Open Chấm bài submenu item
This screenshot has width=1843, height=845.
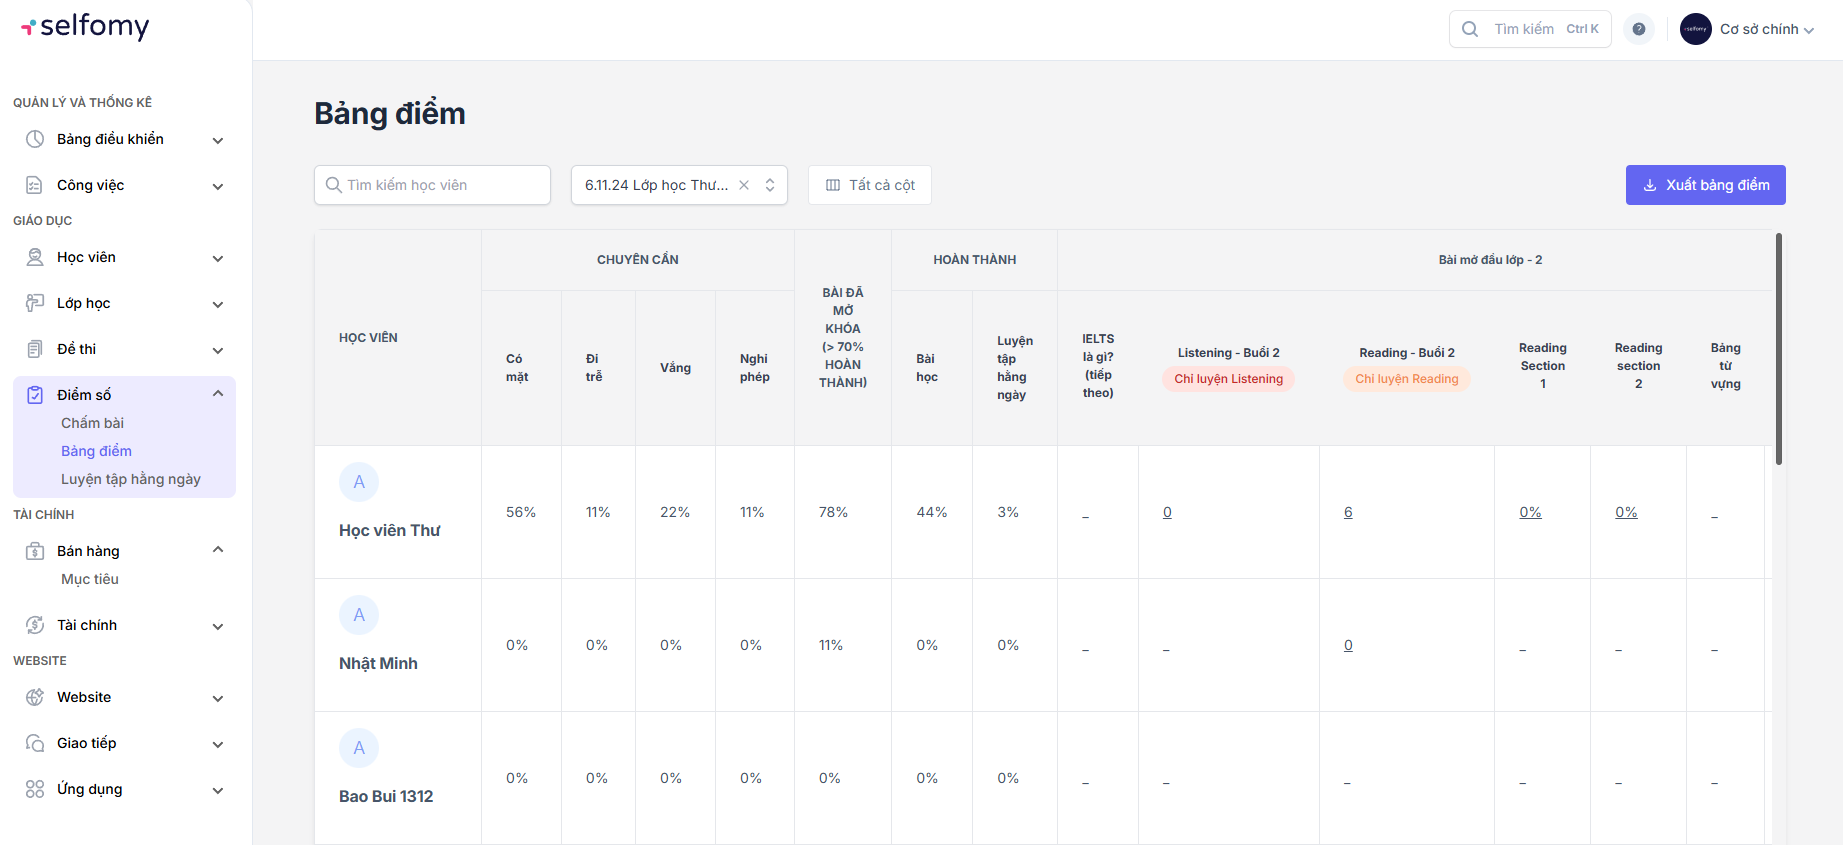[92, 423]
